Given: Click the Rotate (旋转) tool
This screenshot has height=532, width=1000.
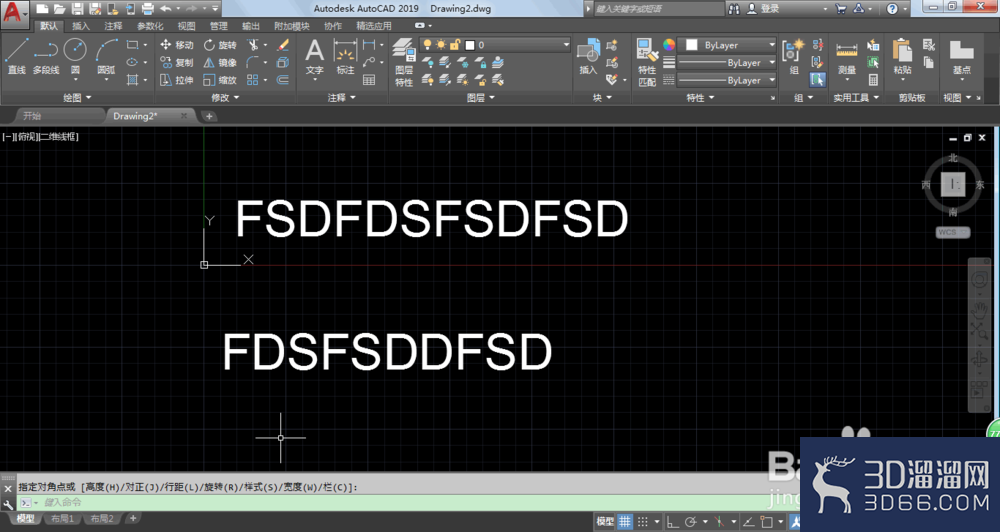Looking at the screenshot, I should coord(219,45).
